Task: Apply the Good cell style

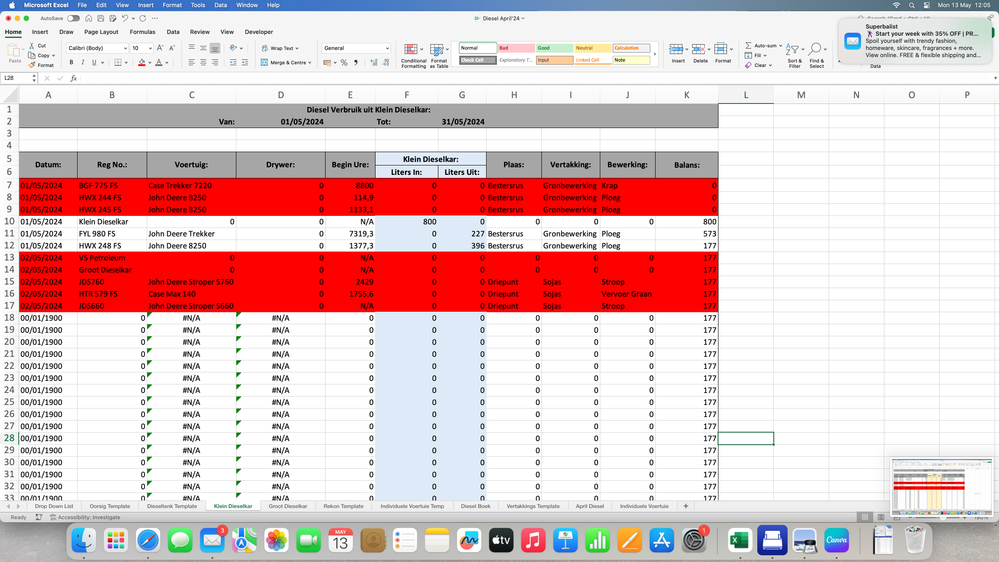Action: coord(554,48)
